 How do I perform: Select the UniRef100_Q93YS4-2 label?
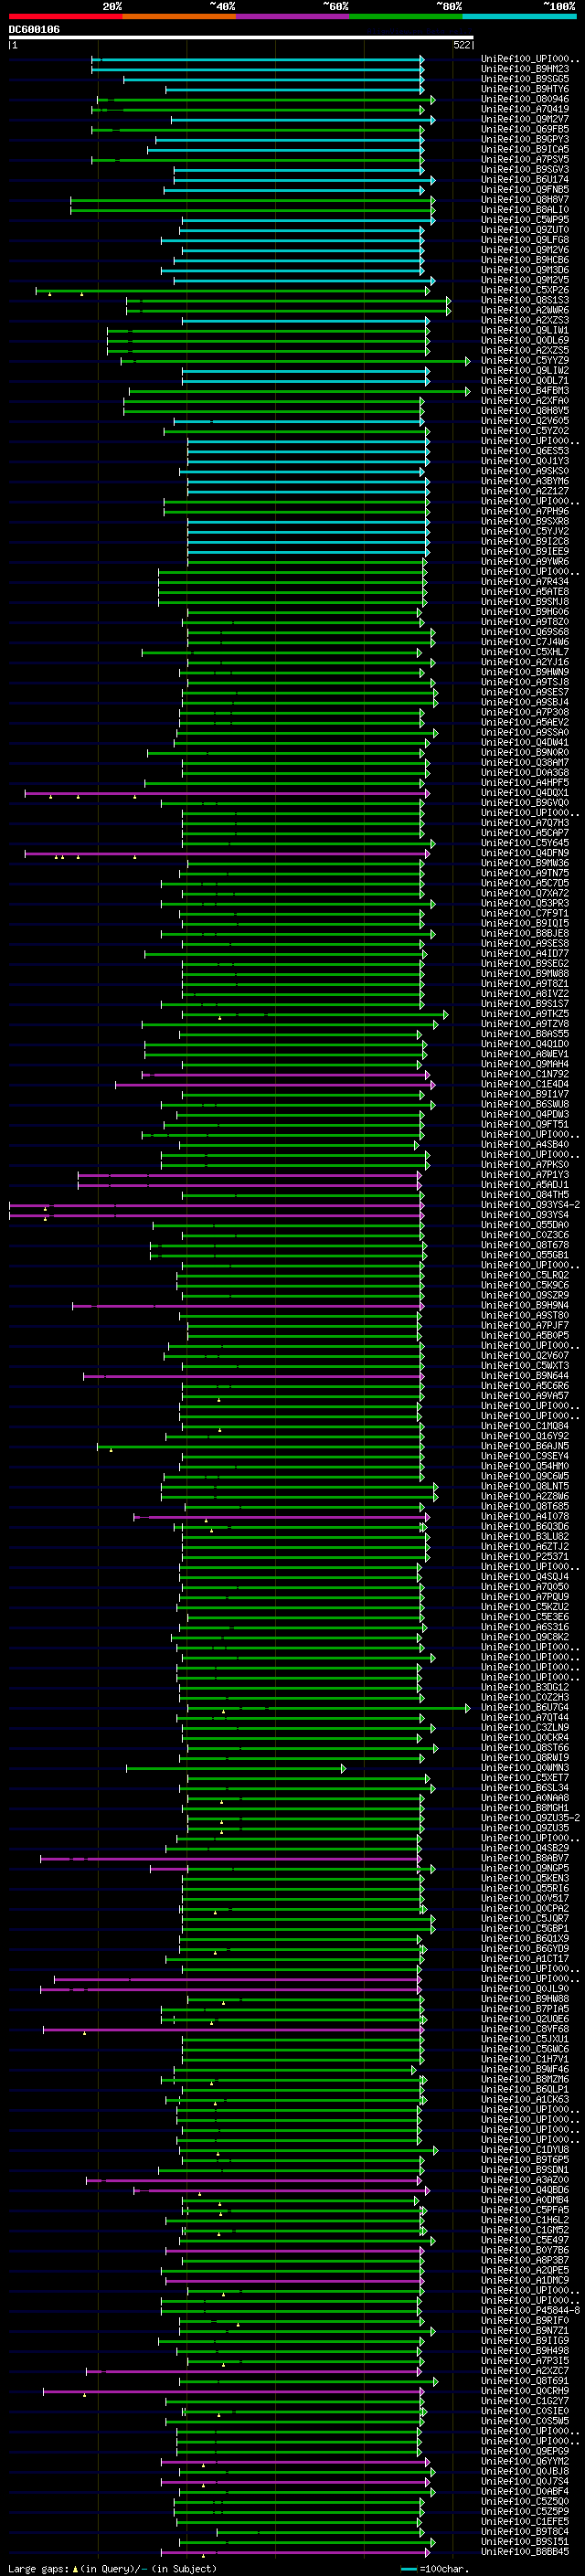click(530, 1205)
